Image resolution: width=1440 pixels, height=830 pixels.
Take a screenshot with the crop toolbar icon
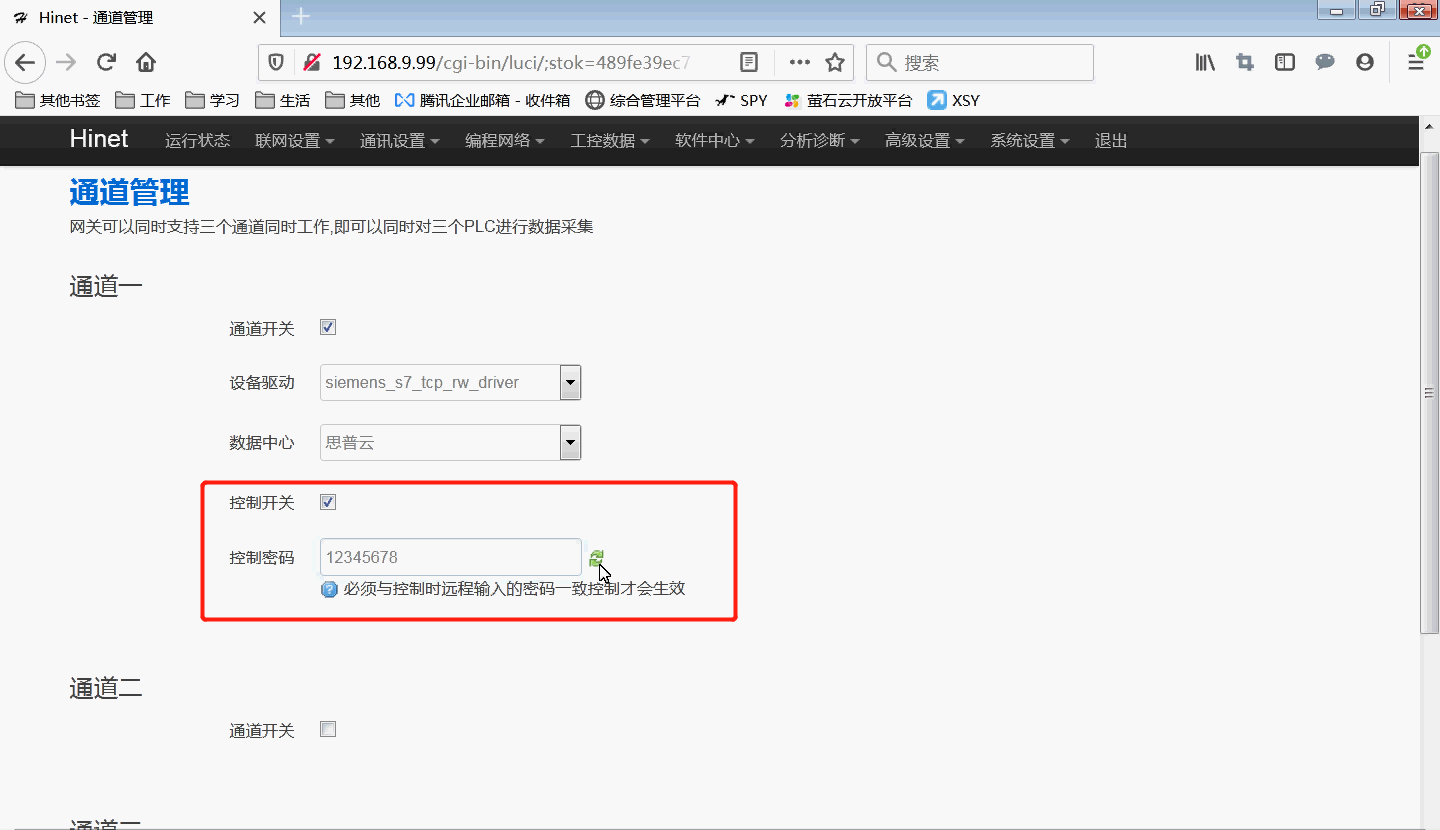point(1244,62)
